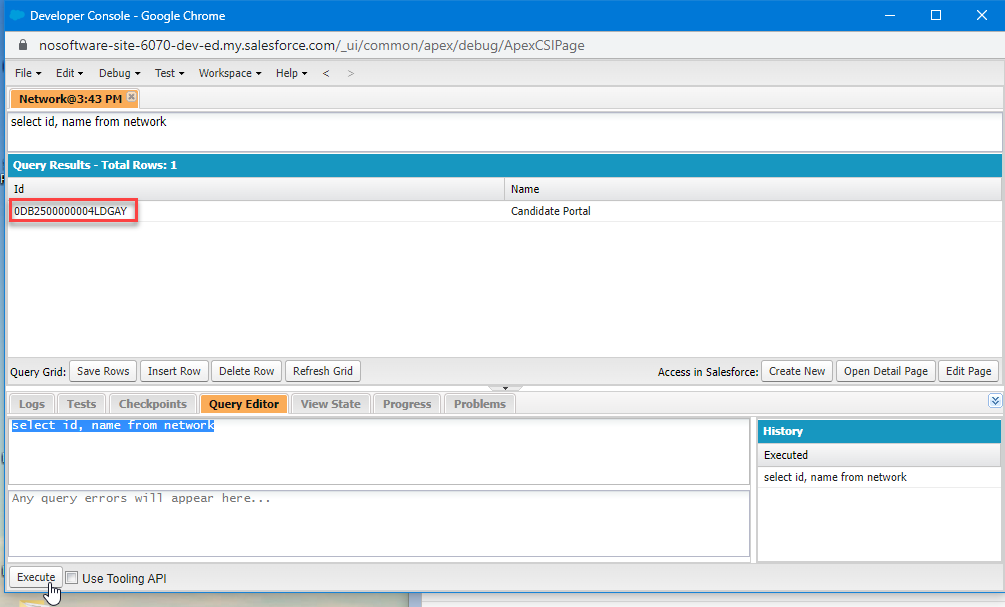Collapse the bottom panel with double-chevron icon

pos(995,401)
